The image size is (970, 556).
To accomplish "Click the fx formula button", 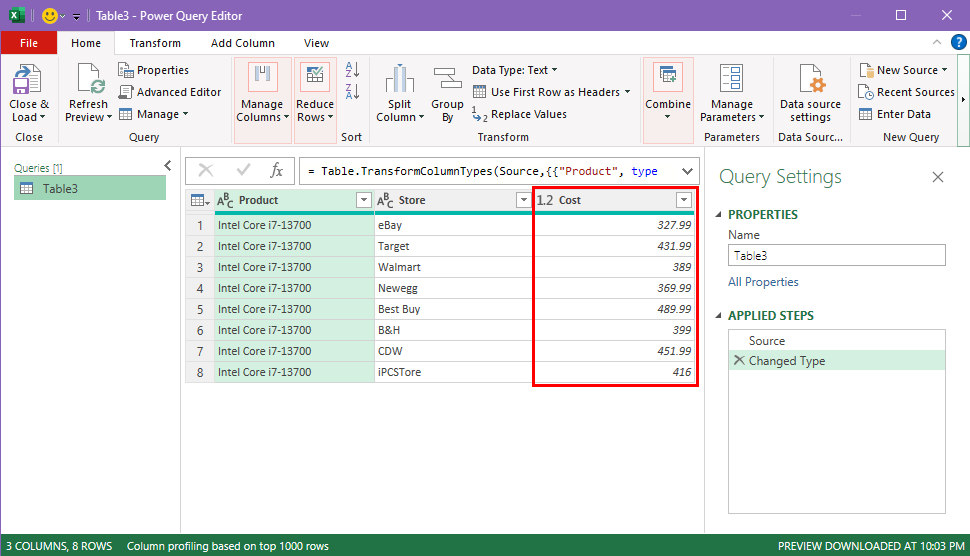I will point(276,171).
